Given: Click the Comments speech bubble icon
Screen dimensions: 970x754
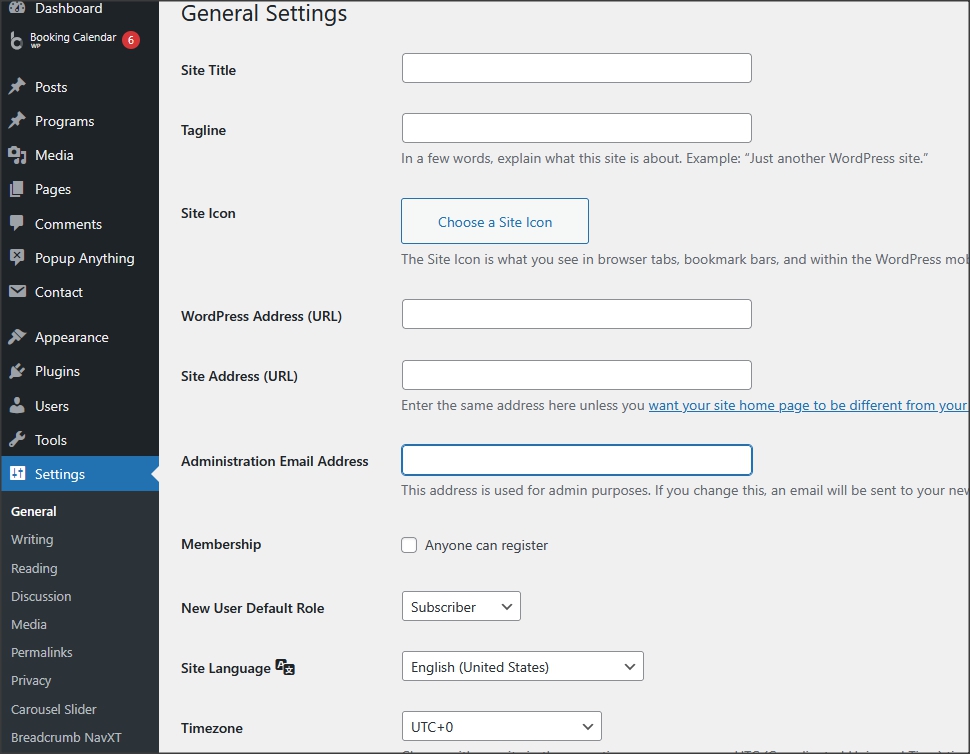Looking at the screenshot, I should [x=17, y=224].
